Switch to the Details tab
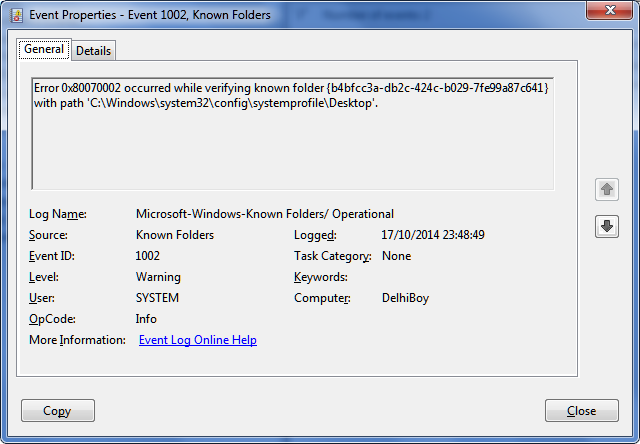The height and width of the screenshot is (444, 640). coord(93,51)
